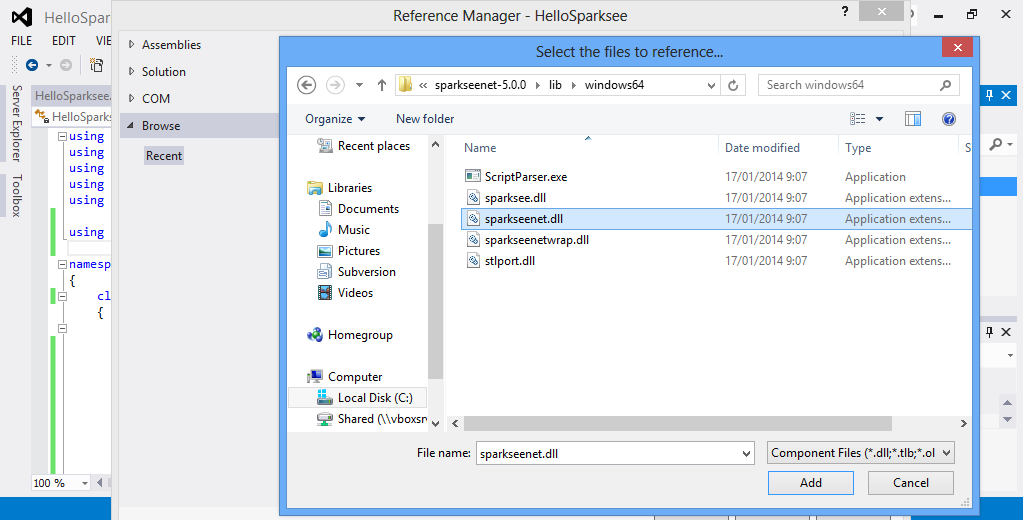Image resolution: width=1023 pixels, height=520 pixels.
Task: Expand Solution in Reference Manager
Action: click(132, 71)
